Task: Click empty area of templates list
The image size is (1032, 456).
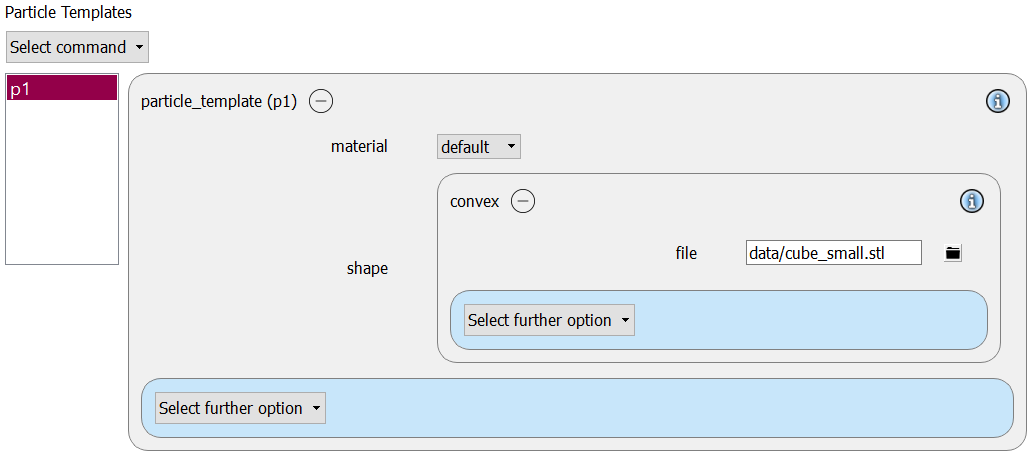Action: coord(62,182)
